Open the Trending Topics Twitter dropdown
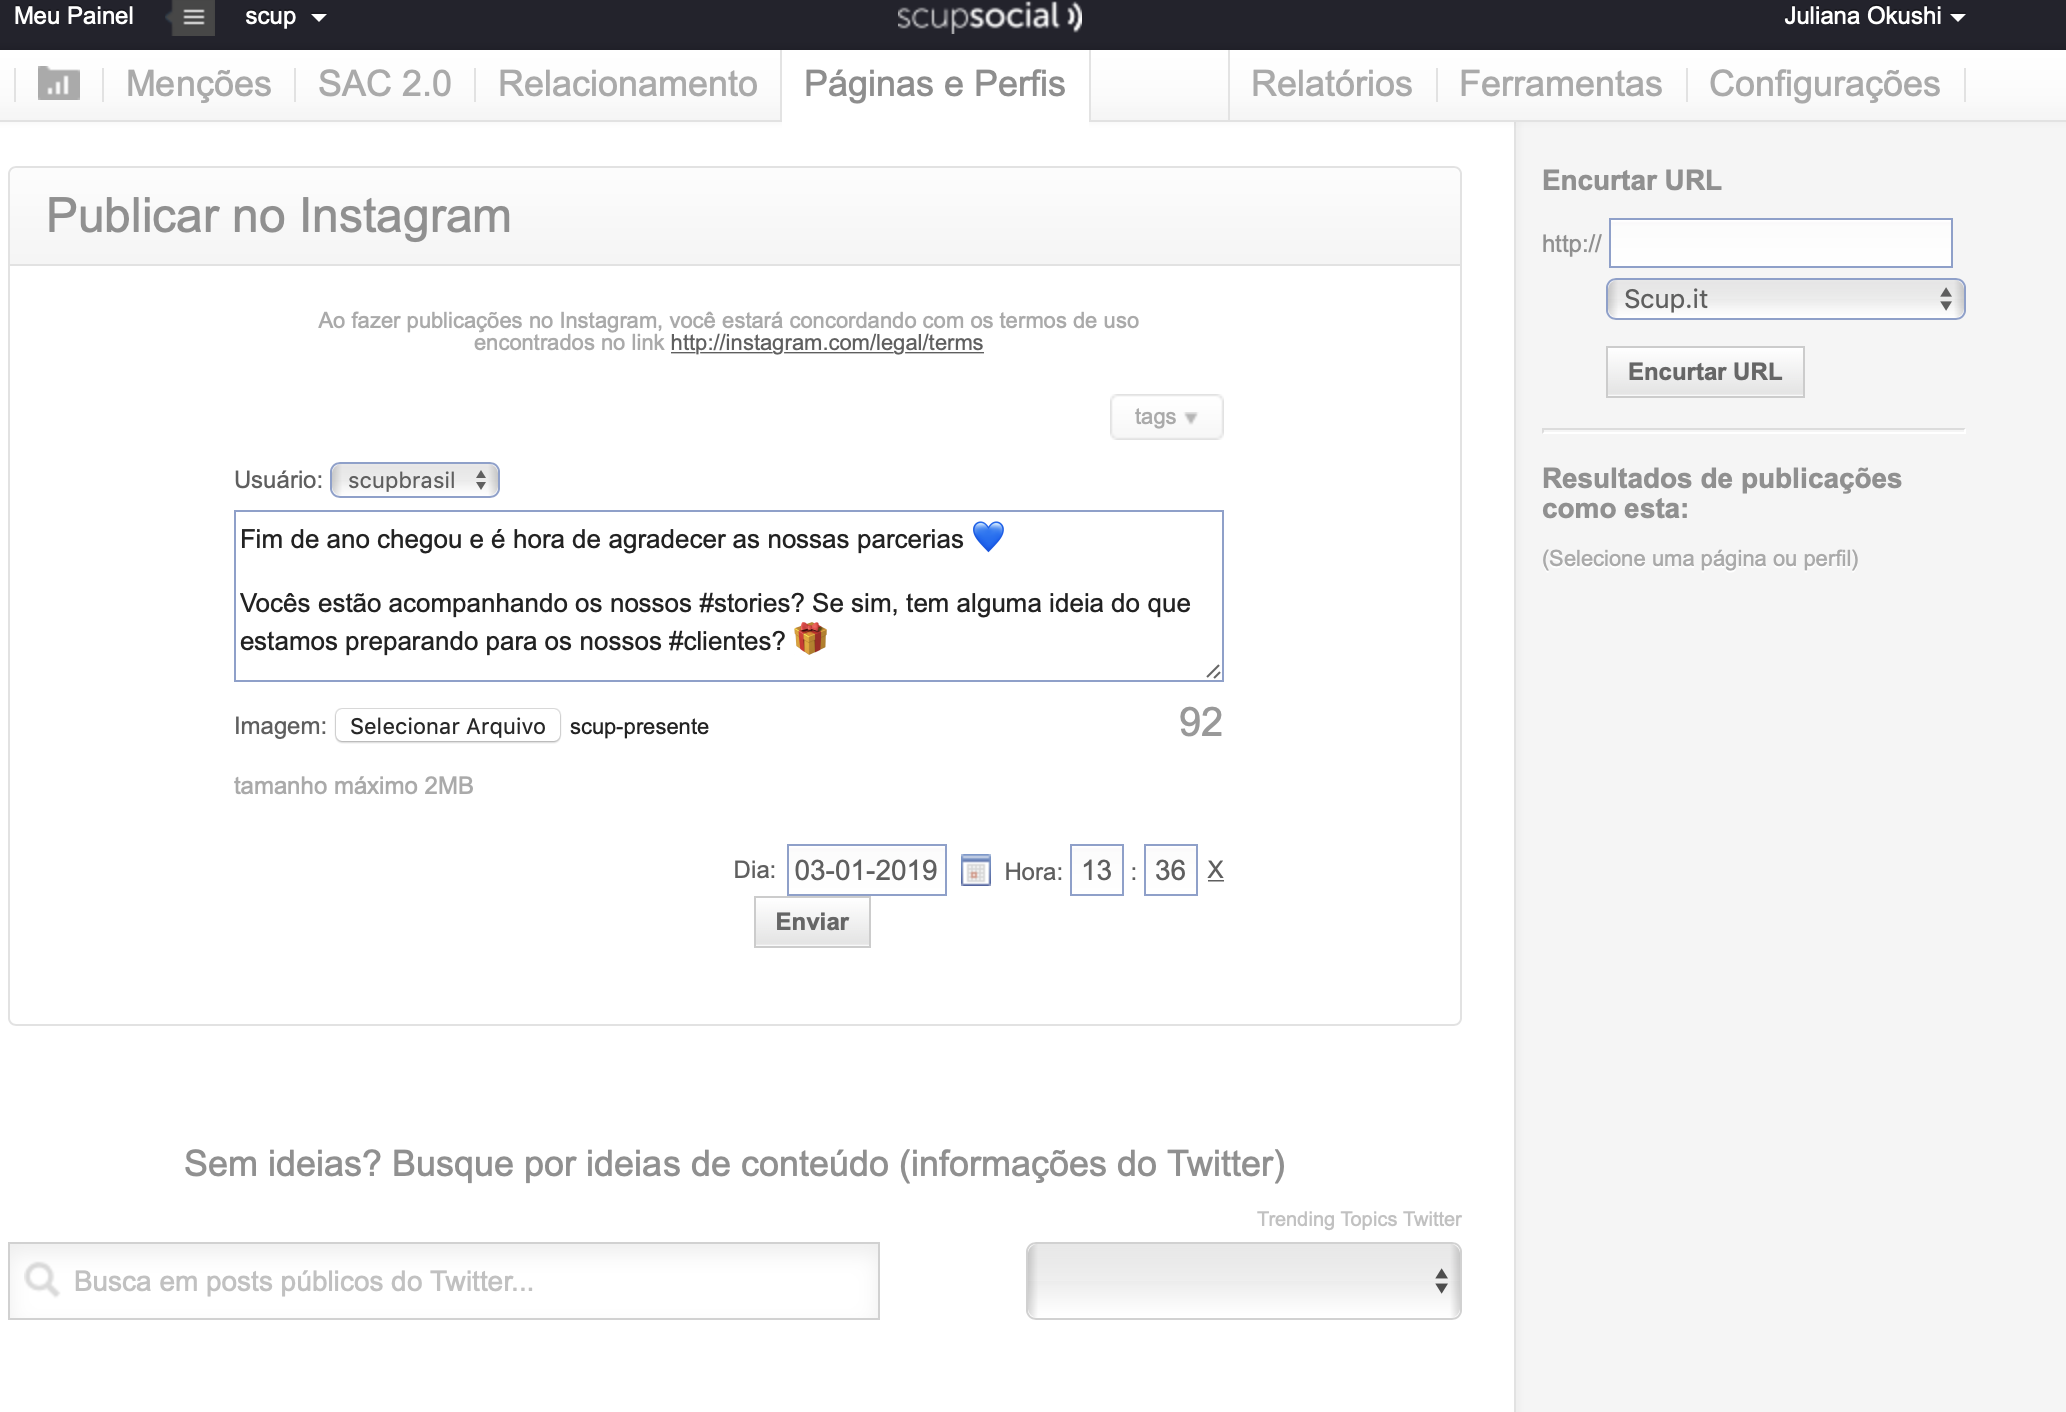This screenshot has height=1412, width=2066. click(x=1243, y=1281)
